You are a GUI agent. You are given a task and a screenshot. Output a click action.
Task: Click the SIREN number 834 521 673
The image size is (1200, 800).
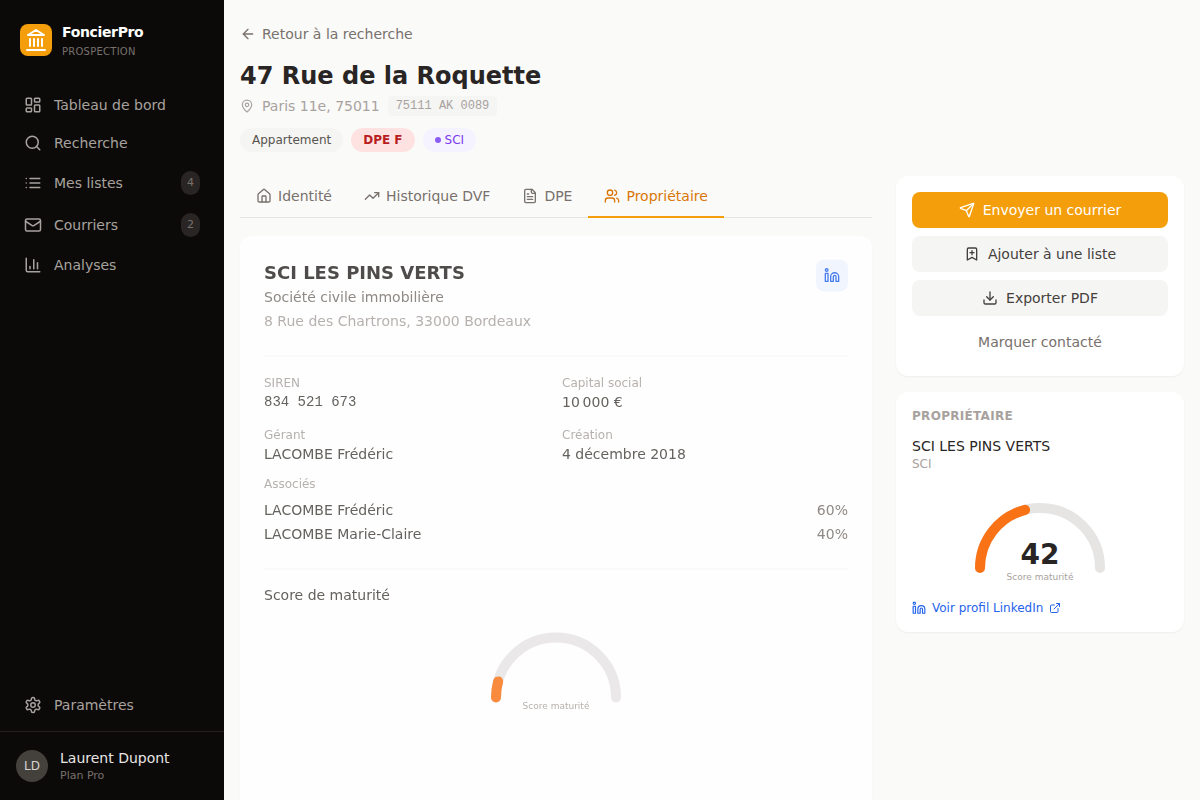(310, 401)
